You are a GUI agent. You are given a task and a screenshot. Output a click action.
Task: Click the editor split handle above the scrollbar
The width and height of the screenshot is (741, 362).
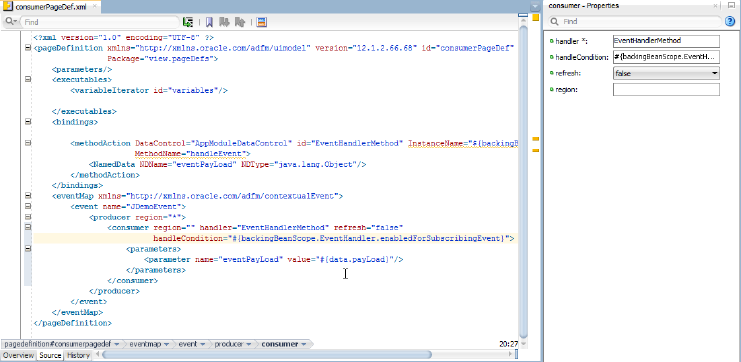tap(523, 15)
